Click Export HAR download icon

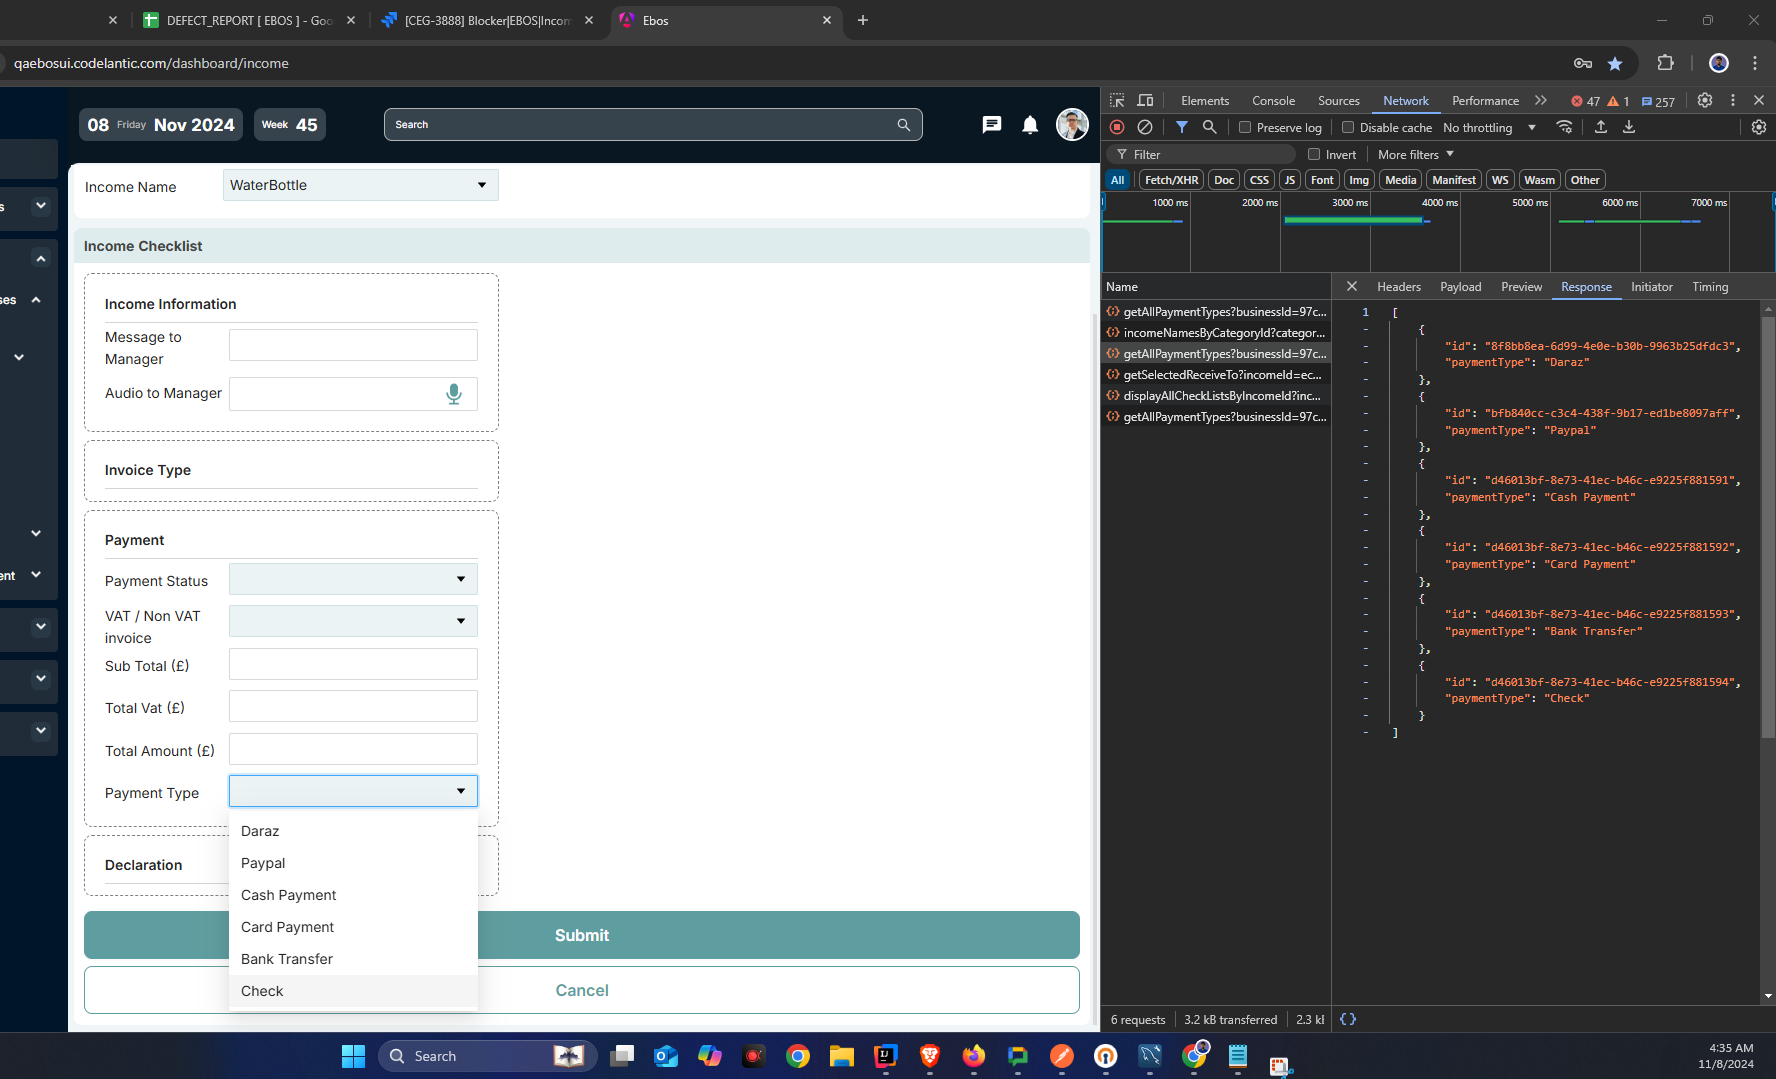(1629, 127)
